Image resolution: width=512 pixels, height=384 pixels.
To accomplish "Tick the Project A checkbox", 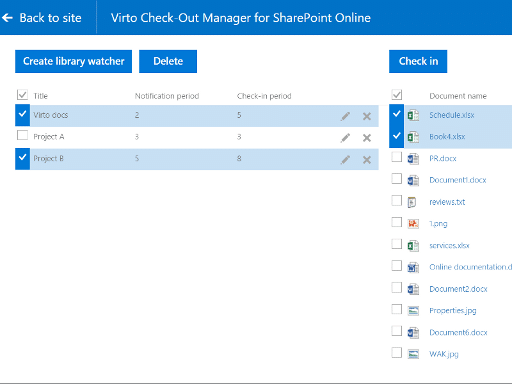I will tap(22, 135).
